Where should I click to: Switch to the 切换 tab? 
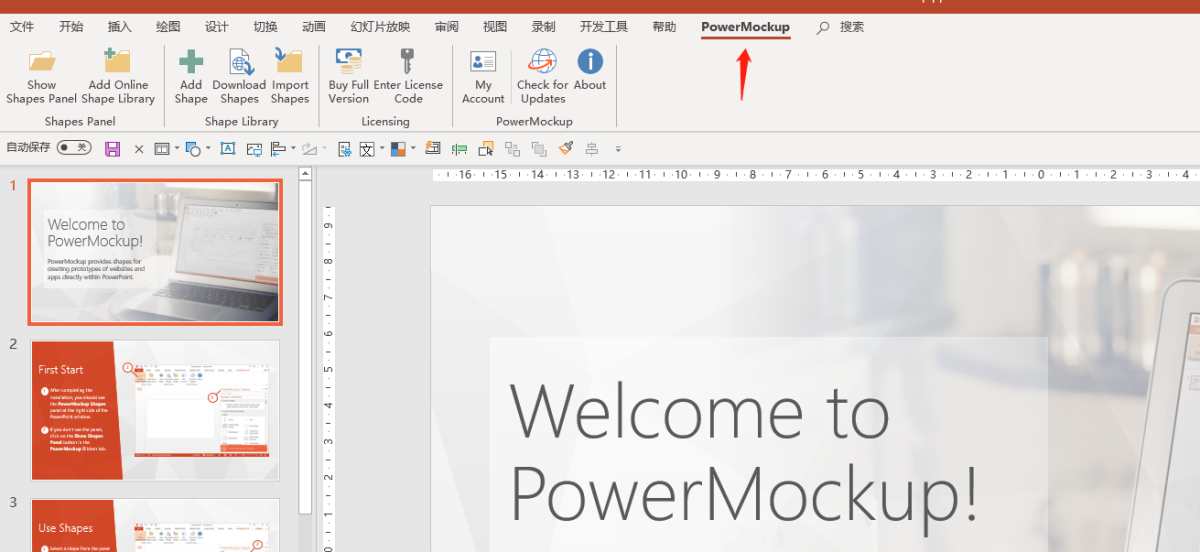[x=265, y=27]
